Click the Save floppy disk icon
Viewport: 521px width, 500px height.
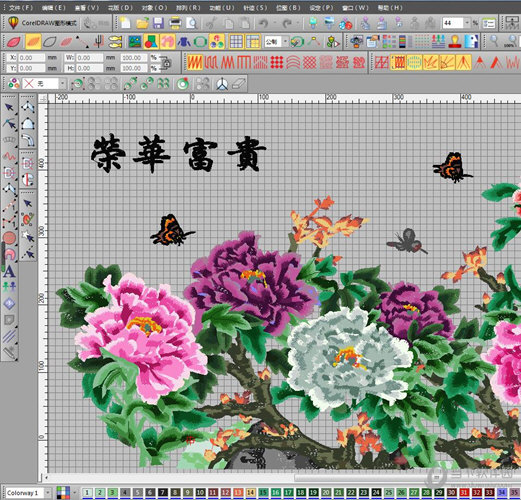[158, 23]
